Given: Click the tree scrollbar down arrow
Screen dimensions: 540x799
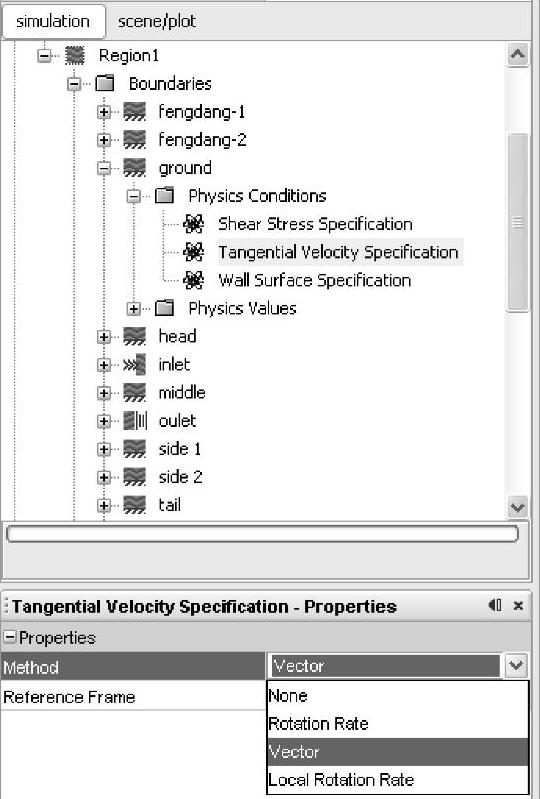Looking at the screenshot, I should click(518, 507).
